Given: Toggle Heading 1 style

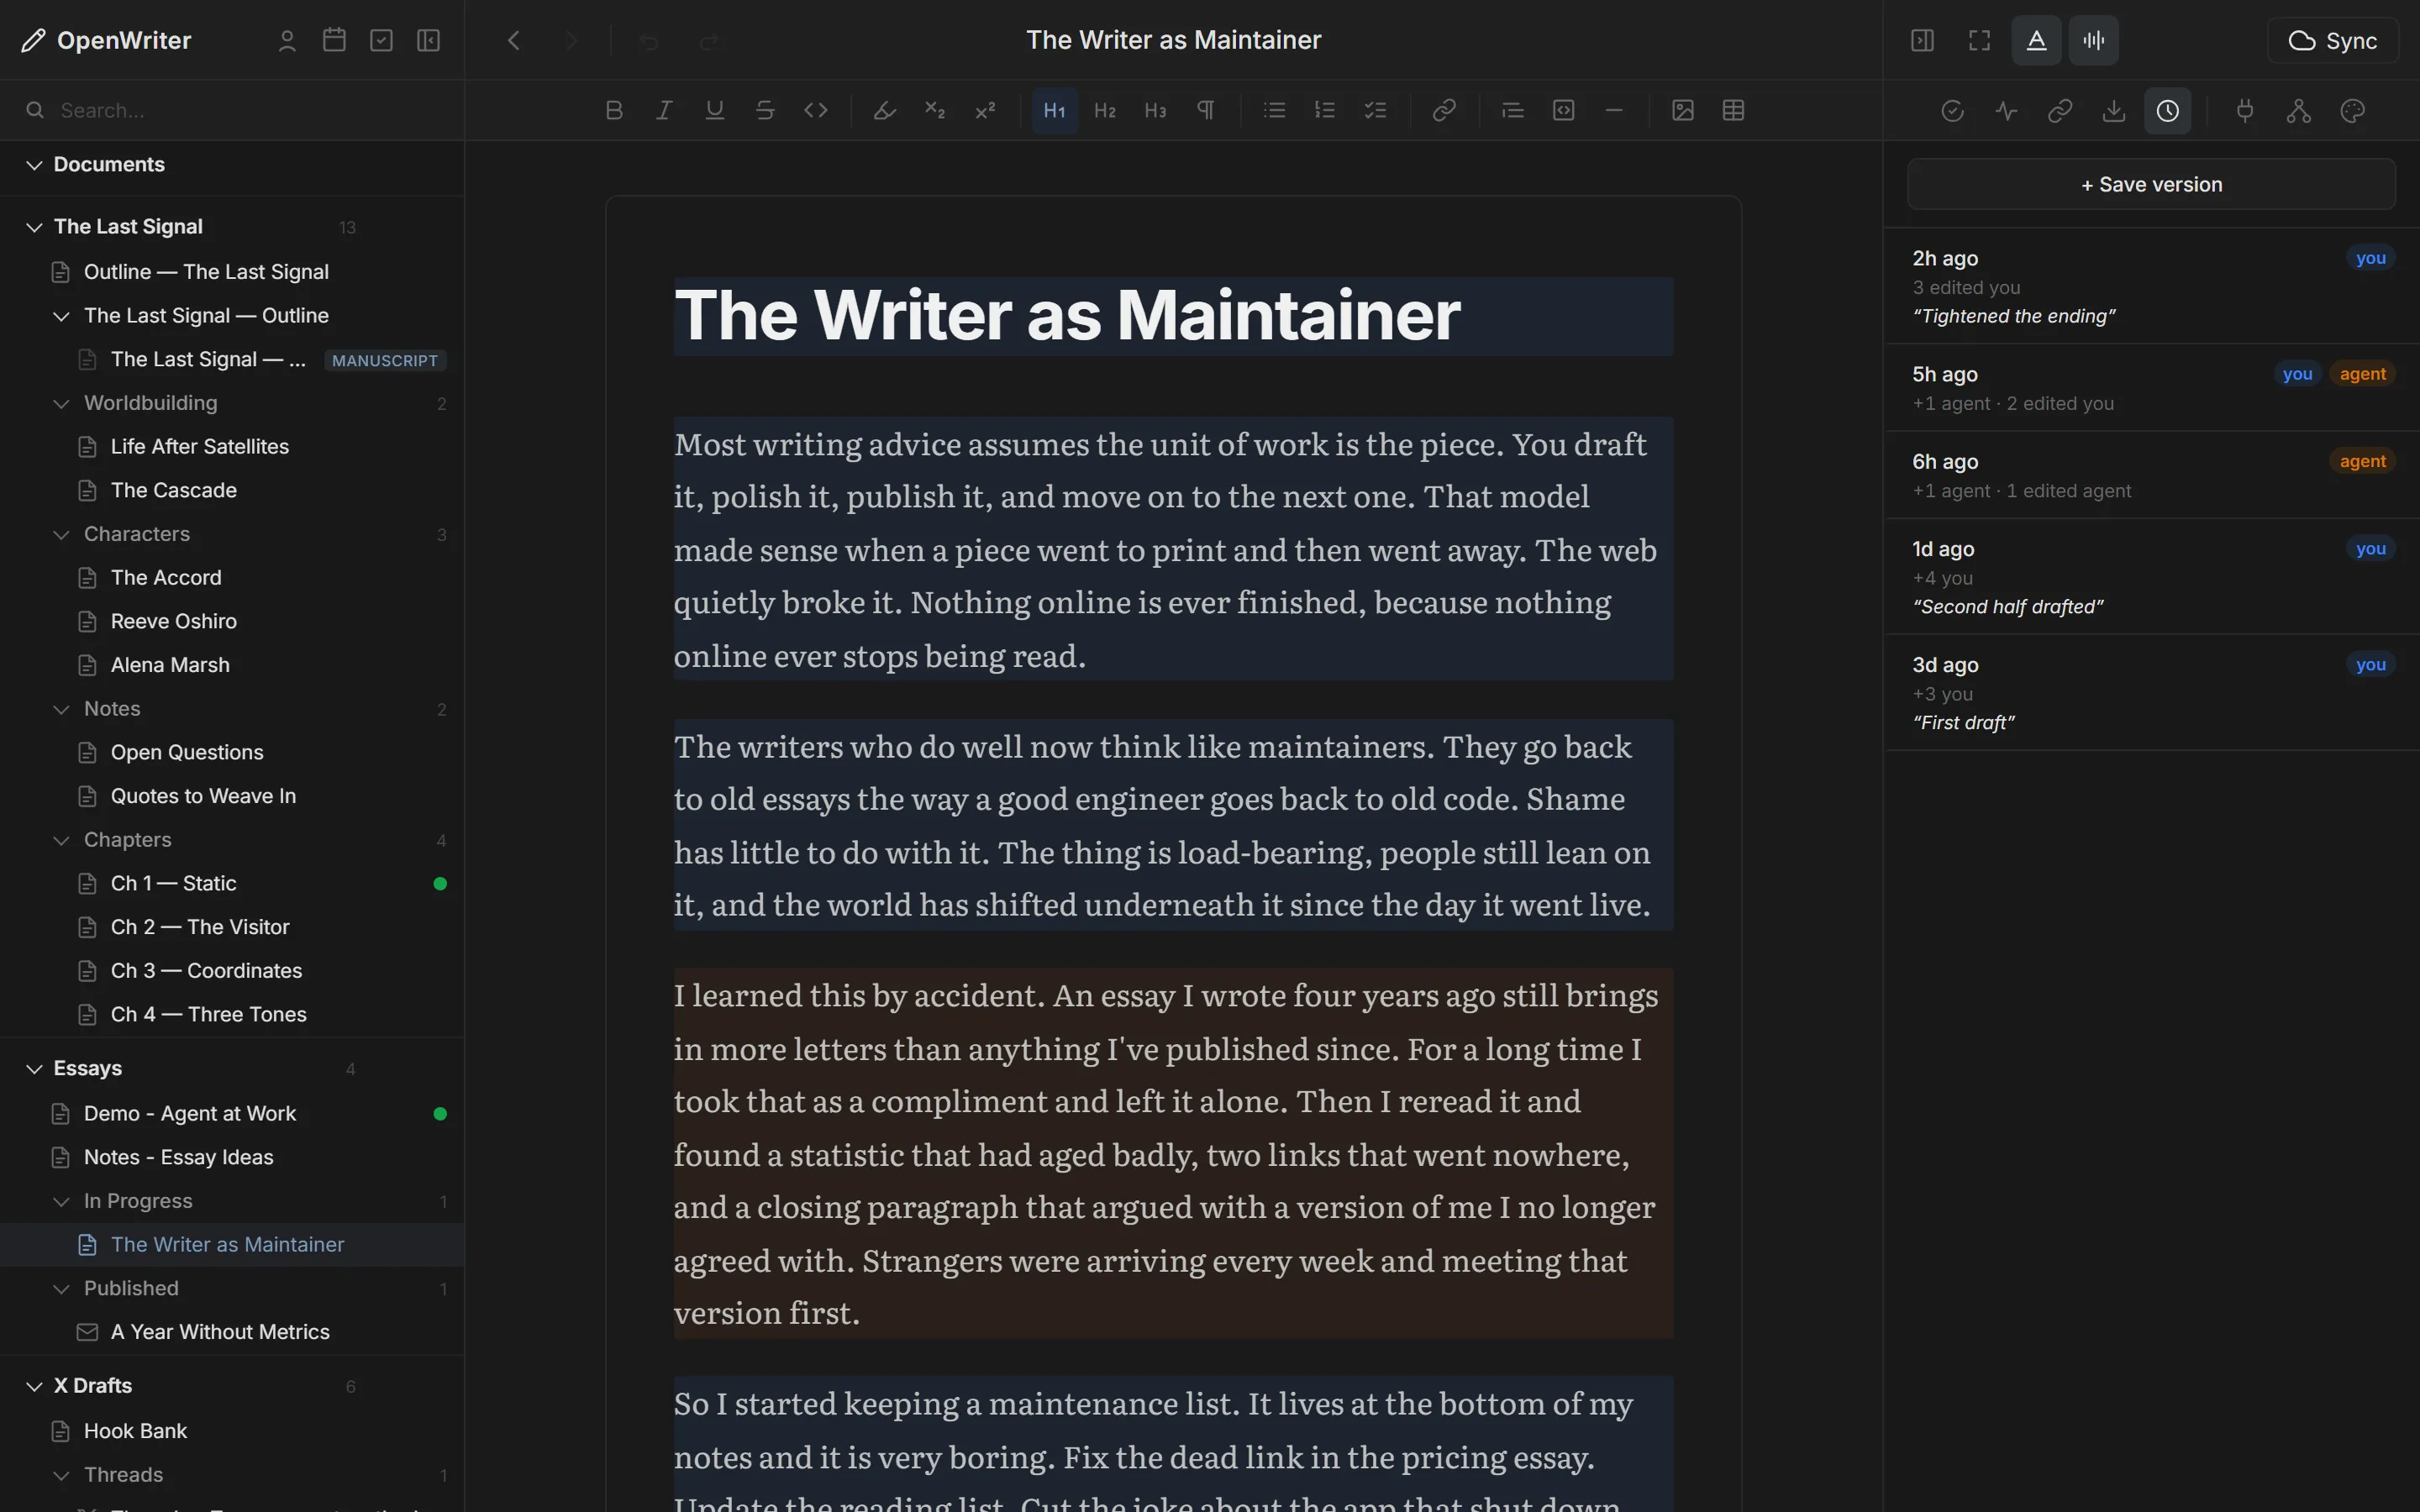Looking at the screenshot, I should 1055,110.
